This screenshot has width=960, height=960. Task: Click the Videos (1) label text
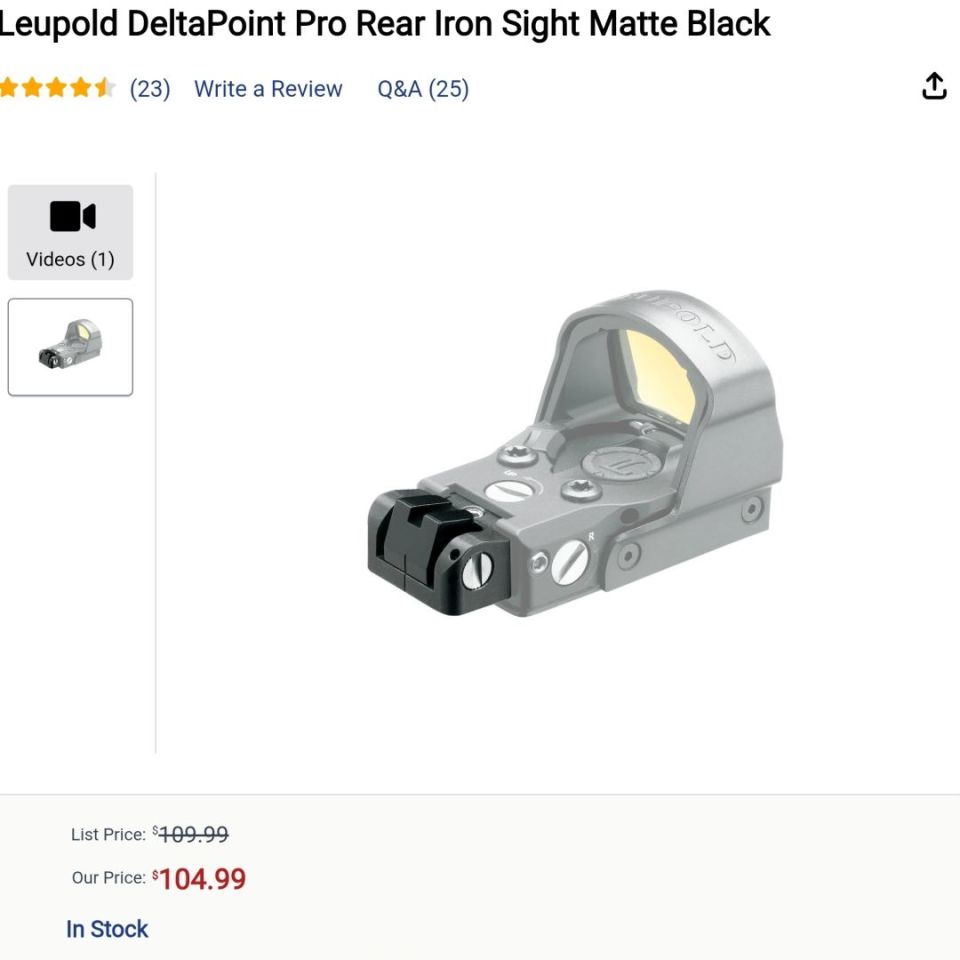tap(70, 258)
